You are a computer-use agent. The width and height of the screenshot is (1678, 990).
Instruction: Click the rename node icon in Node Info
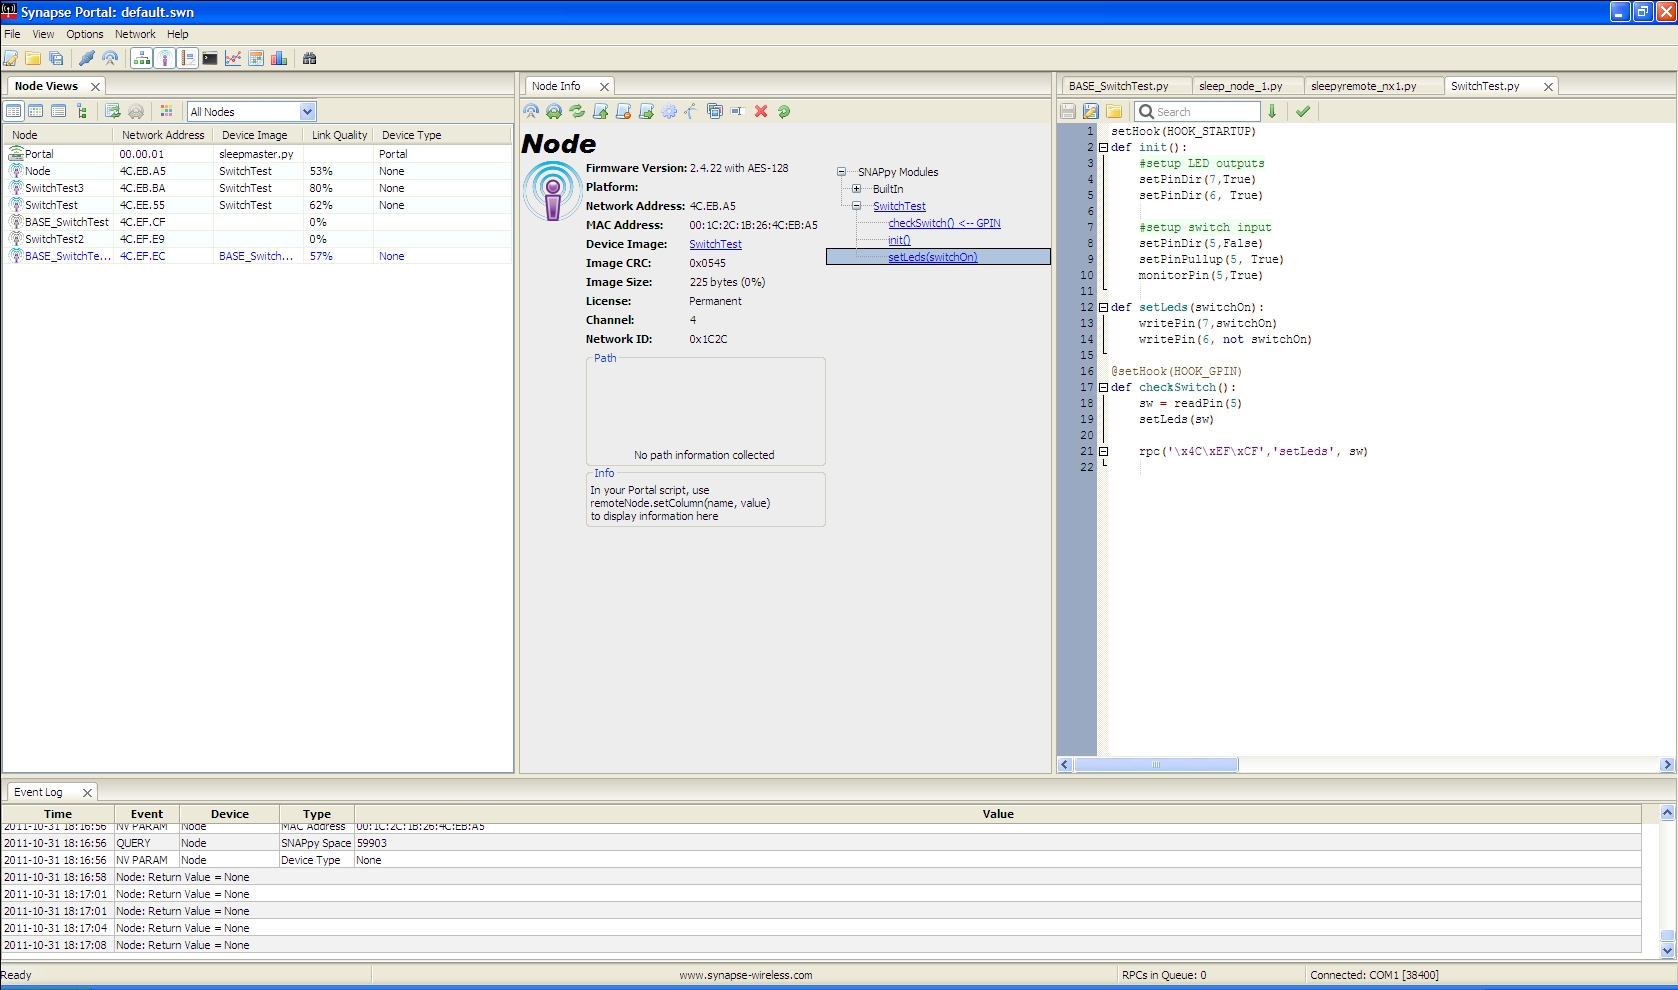pos(738,111)
